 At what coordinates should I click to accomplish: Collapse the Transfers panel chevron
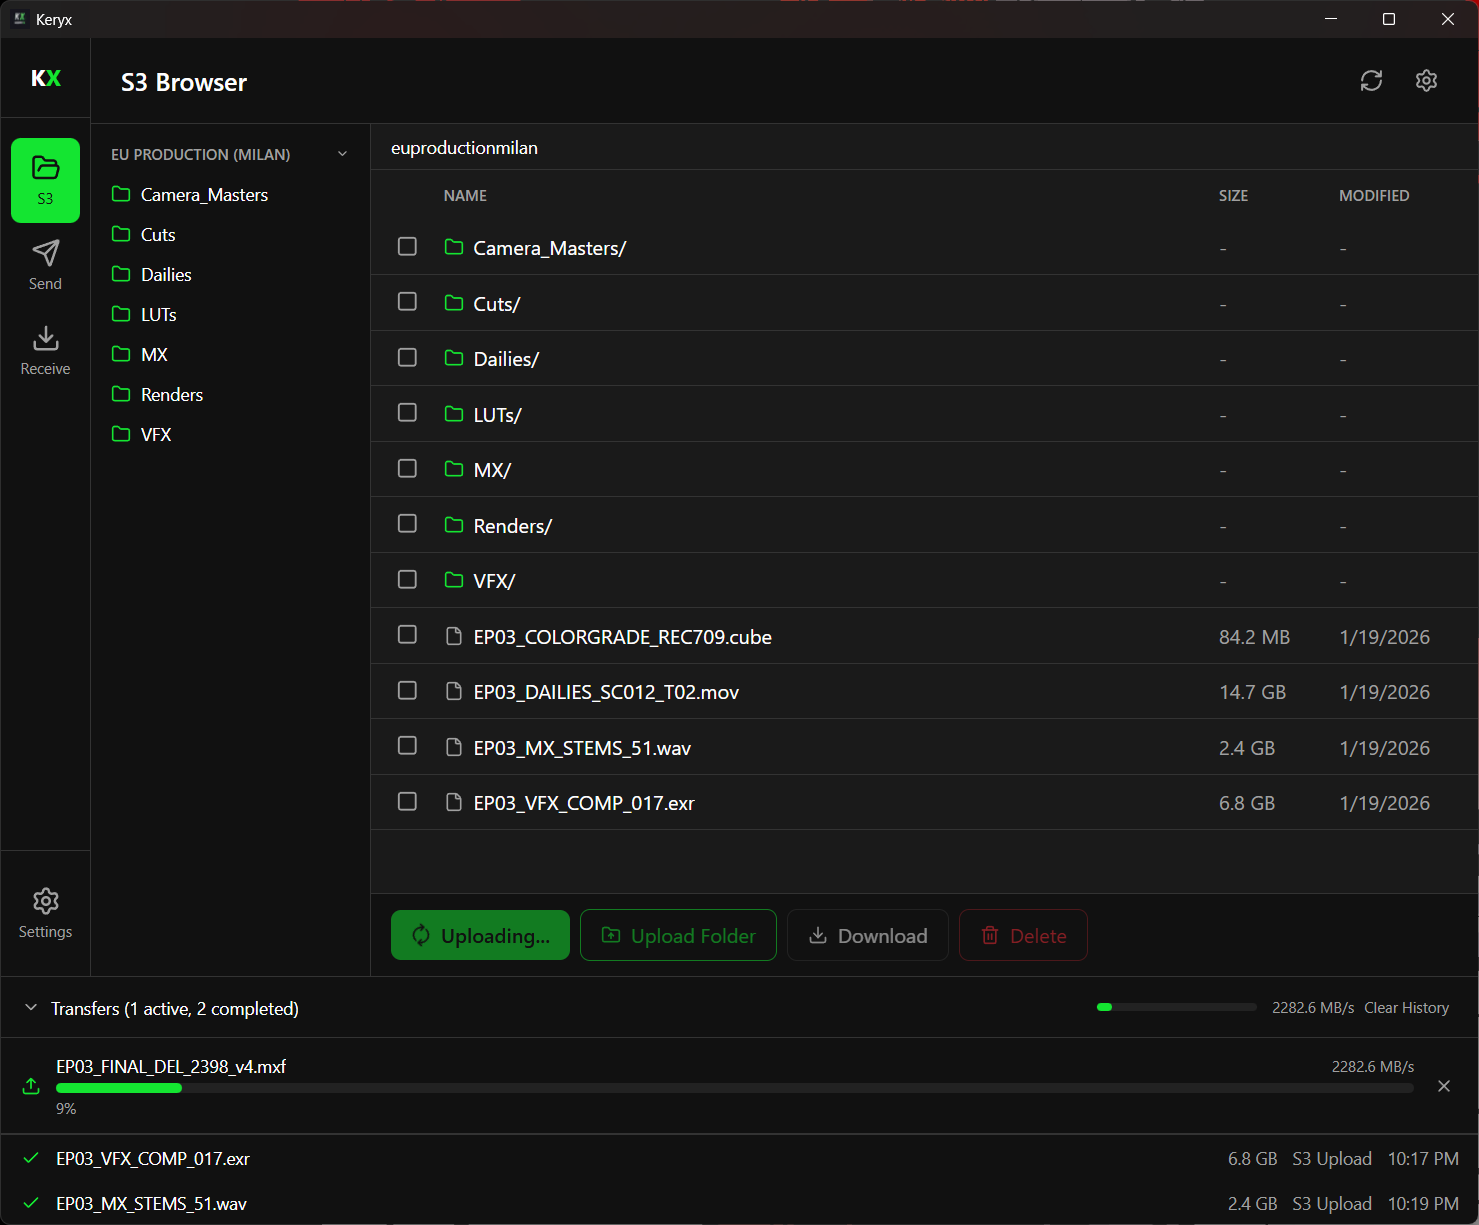click(31, 1008)
